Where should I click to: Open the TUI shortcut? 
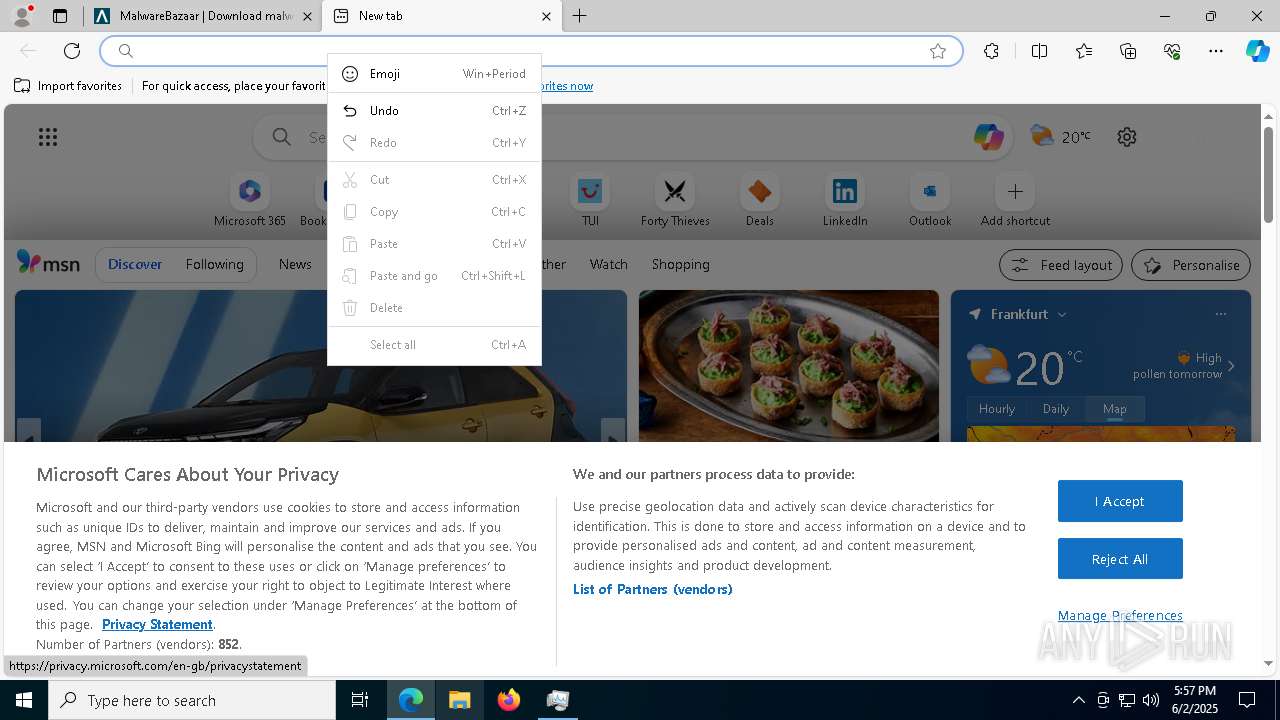point(590,201)
